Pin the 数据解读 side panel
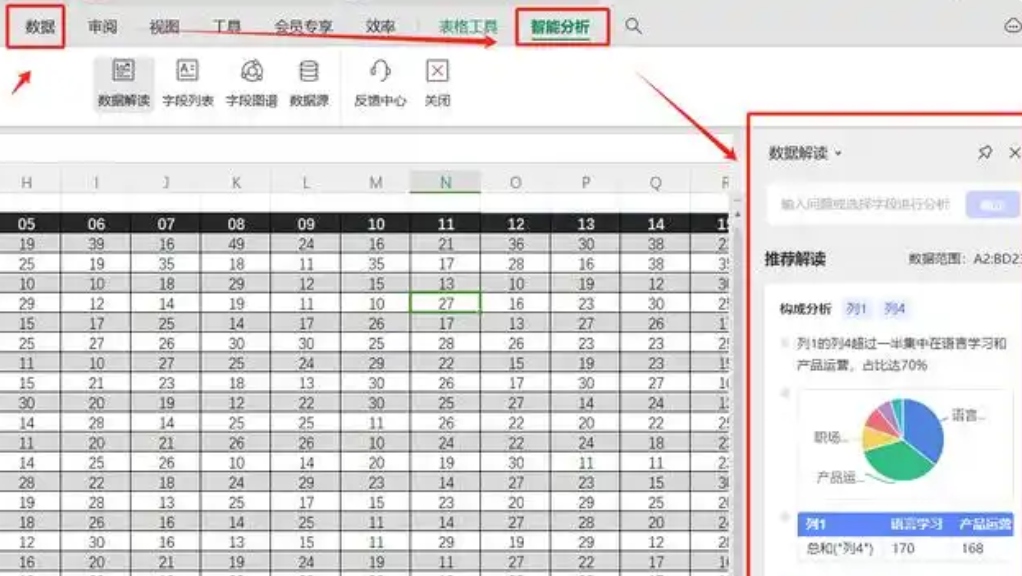This screenshot has height=576, width=1022. point(985,153)
